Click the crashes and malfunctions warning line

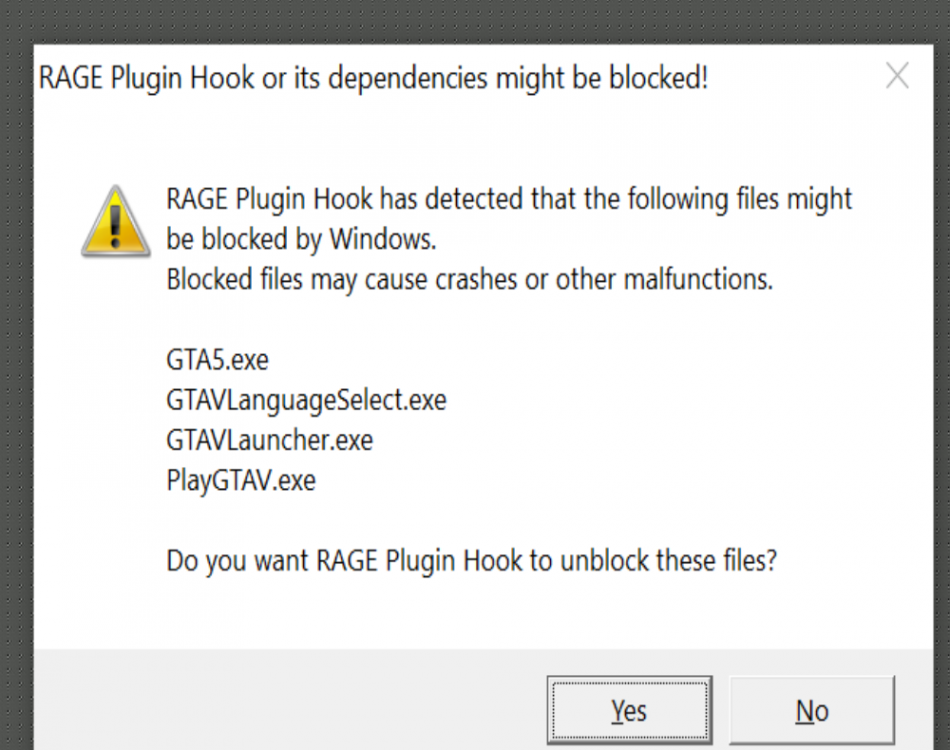click(x=468, y=279)
